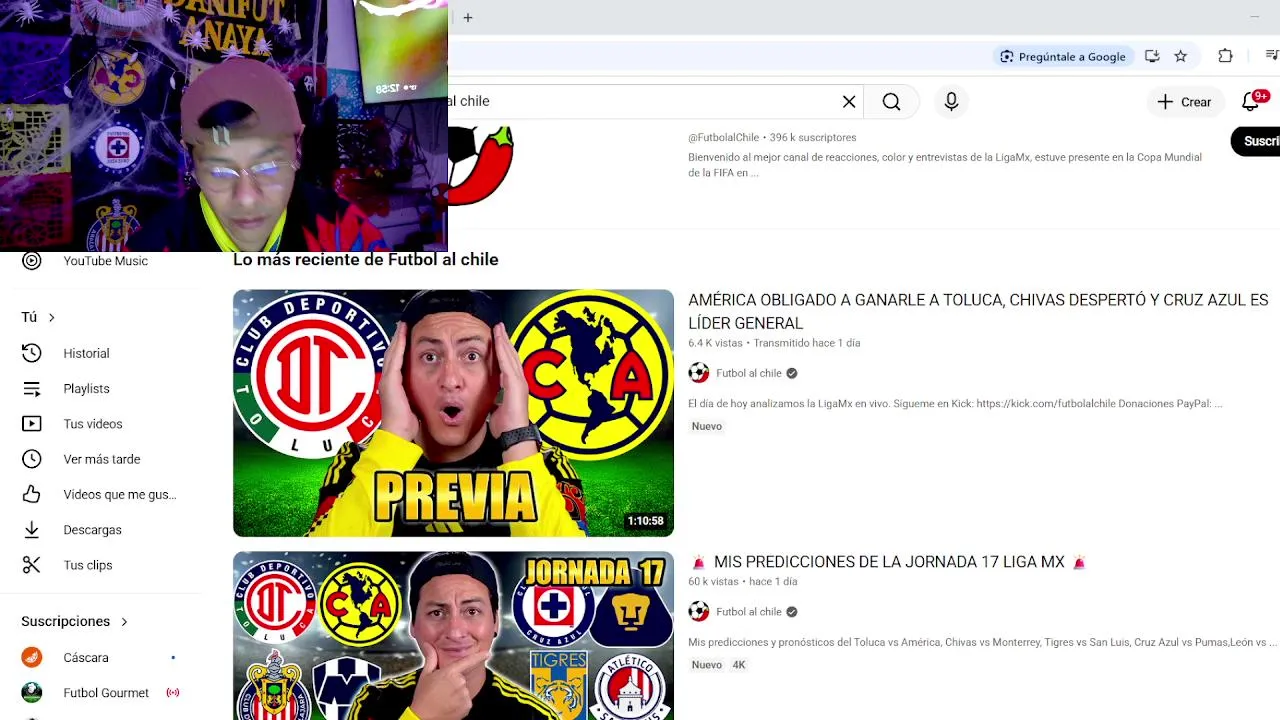The height and width of the screenshot is (720, 1280).
Task: Open the browser extensions puzzle icon
Action: pos(1225,57)
